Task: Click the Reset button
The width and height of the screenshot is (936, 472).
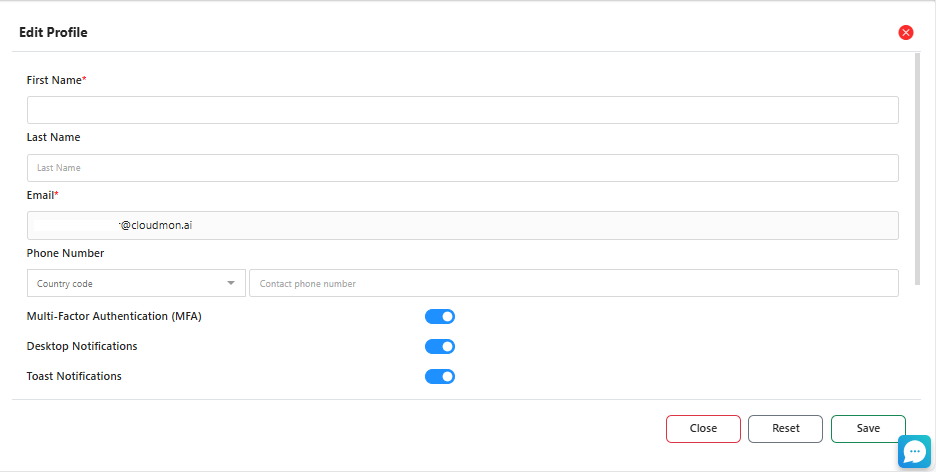Action: tap(785, 429)
